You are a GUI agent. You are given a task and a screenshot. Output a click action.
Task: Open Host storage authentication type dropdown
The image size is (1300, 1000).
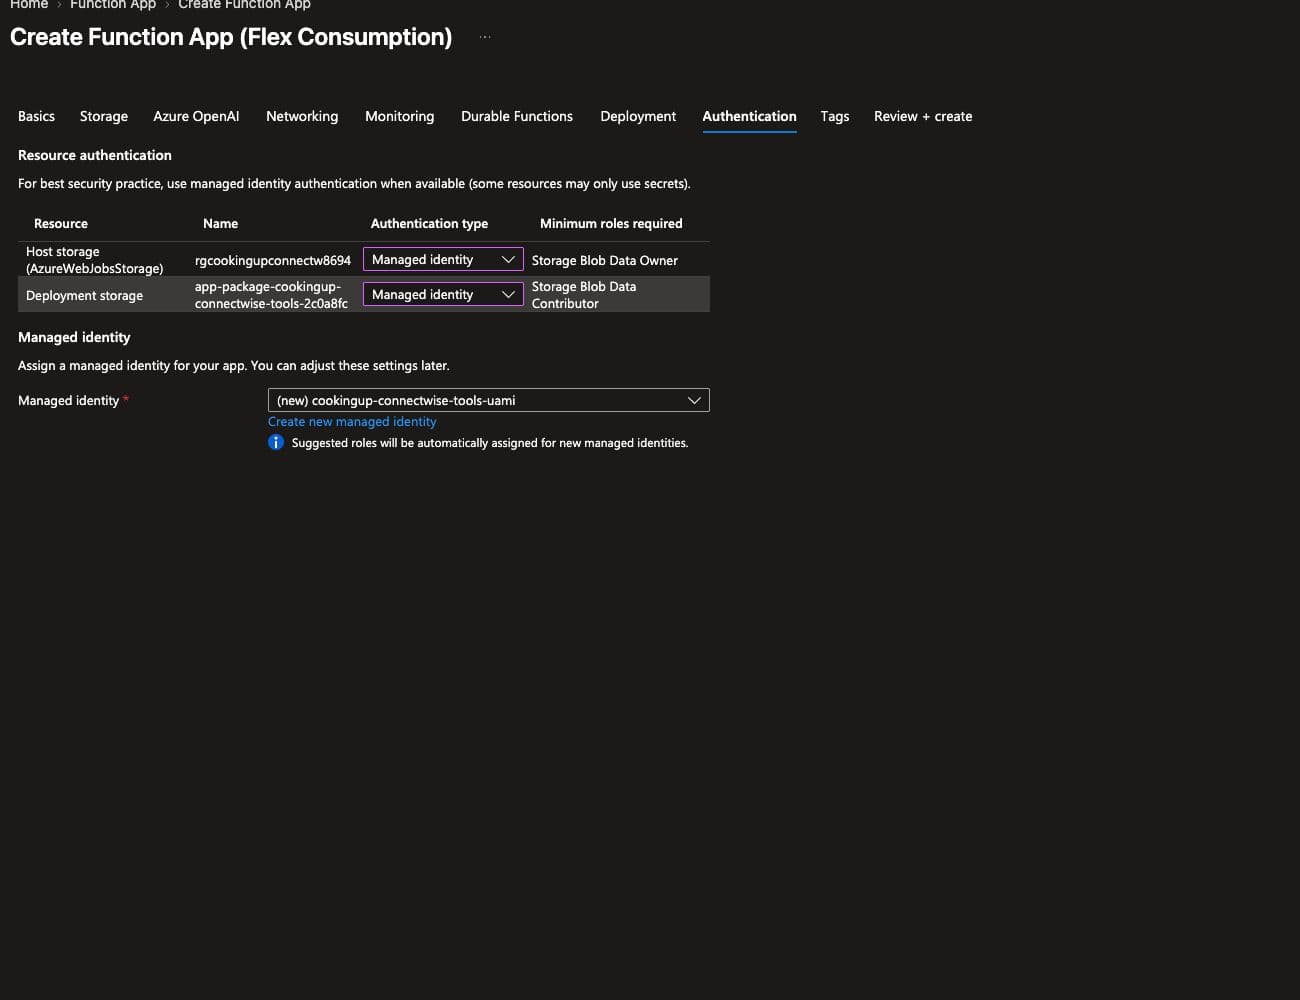(443, 259)
